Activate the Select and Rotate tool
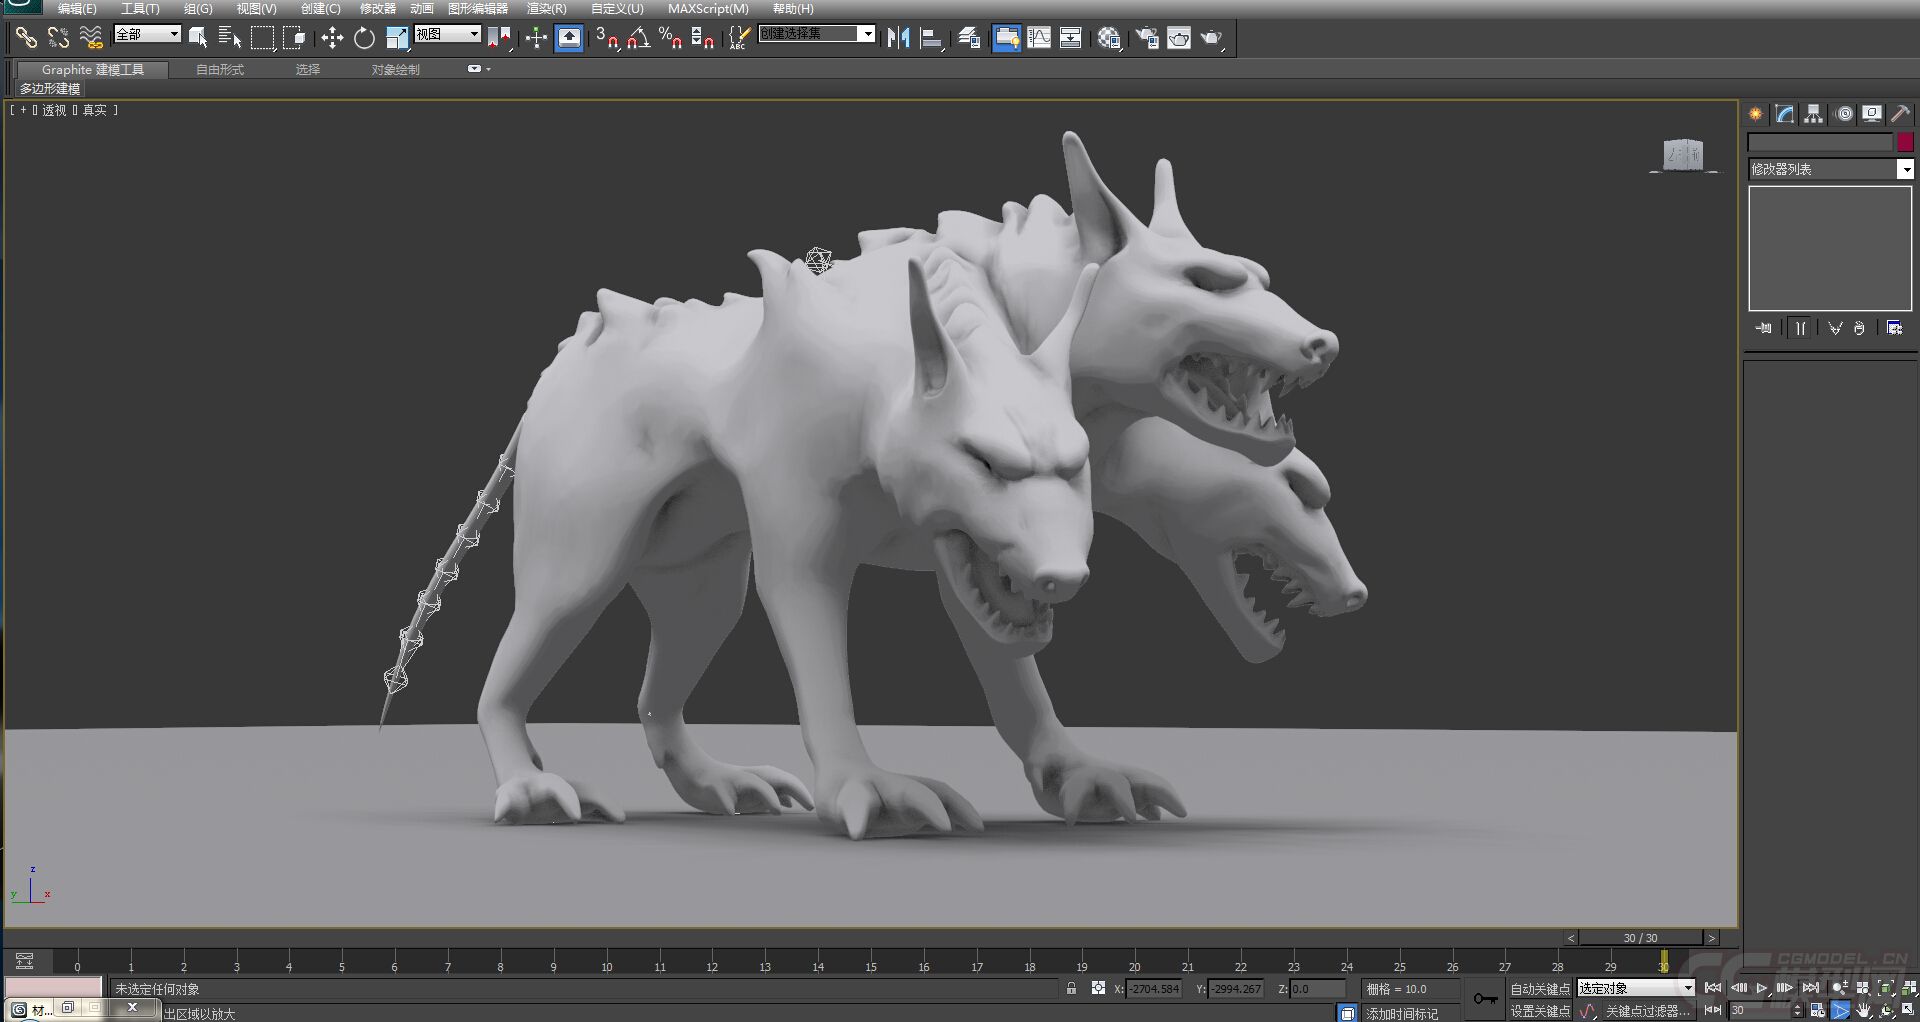The height and width of the screenshot is (1022, 1920). pyautogui.click(x=364, y=38)
